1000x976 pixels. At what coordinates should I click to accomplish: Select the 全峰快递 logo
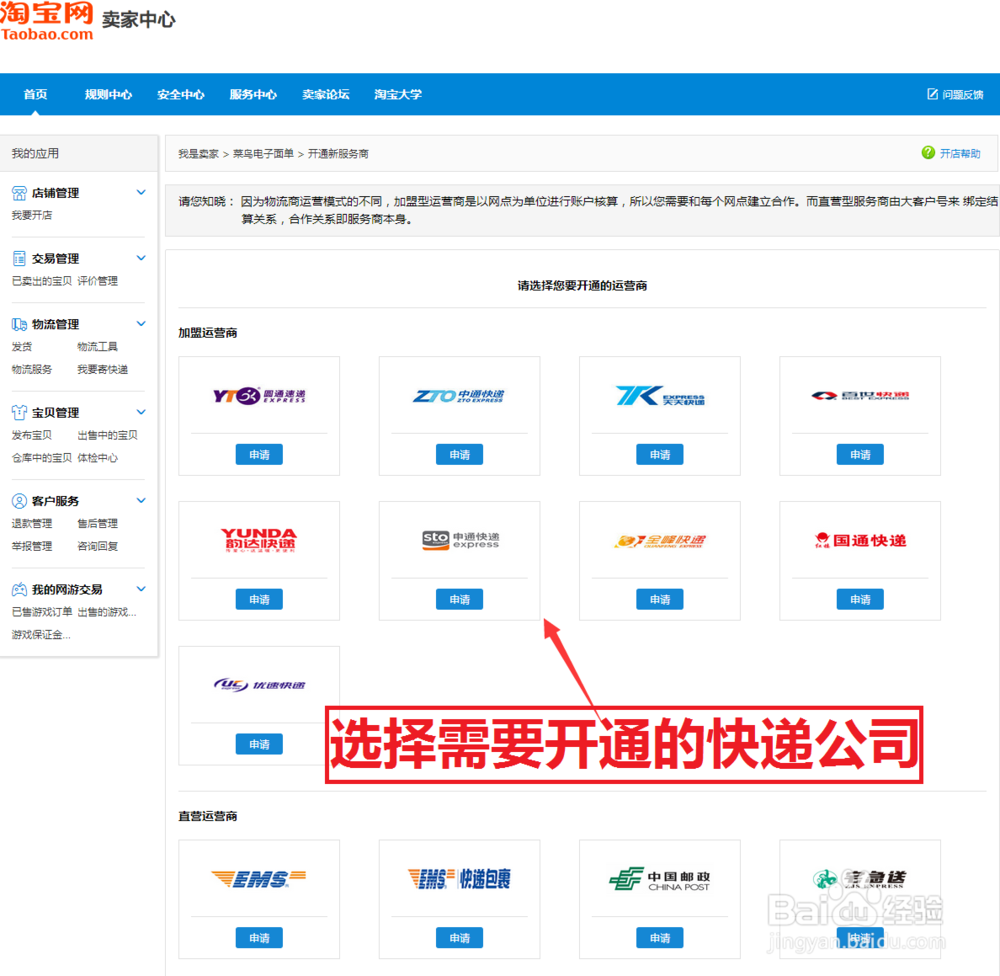click(x=659, y=541)
